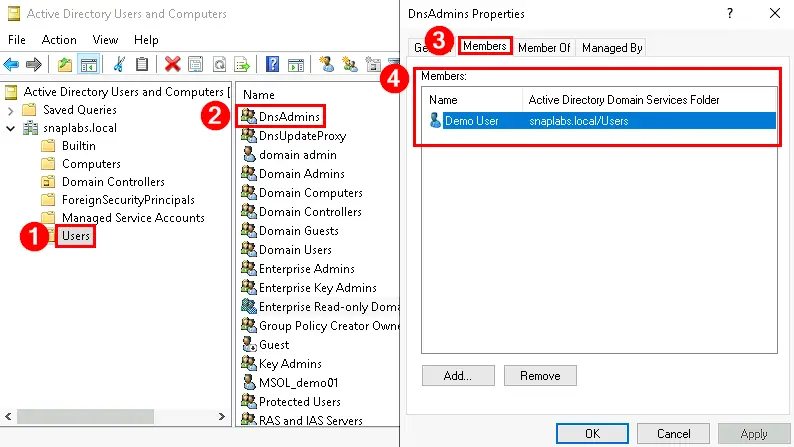Click the Create new user icon
Viewport: 794px width, 447px height.
coord(327,64)
